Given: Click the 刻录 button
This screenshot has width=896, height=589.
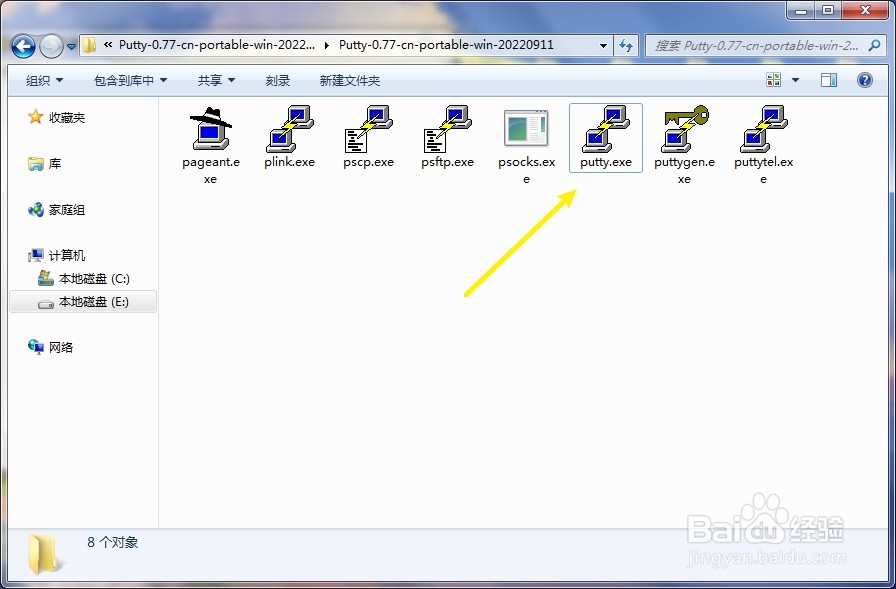Looking at the screenshot, I should click(x=278, y=81).
